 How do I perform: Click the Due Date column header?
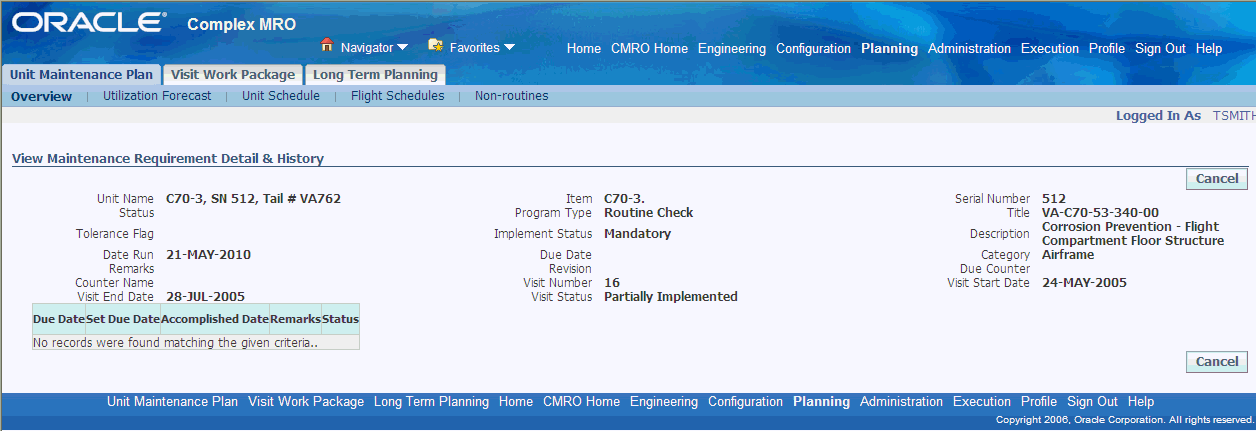[x=59, y=320]
